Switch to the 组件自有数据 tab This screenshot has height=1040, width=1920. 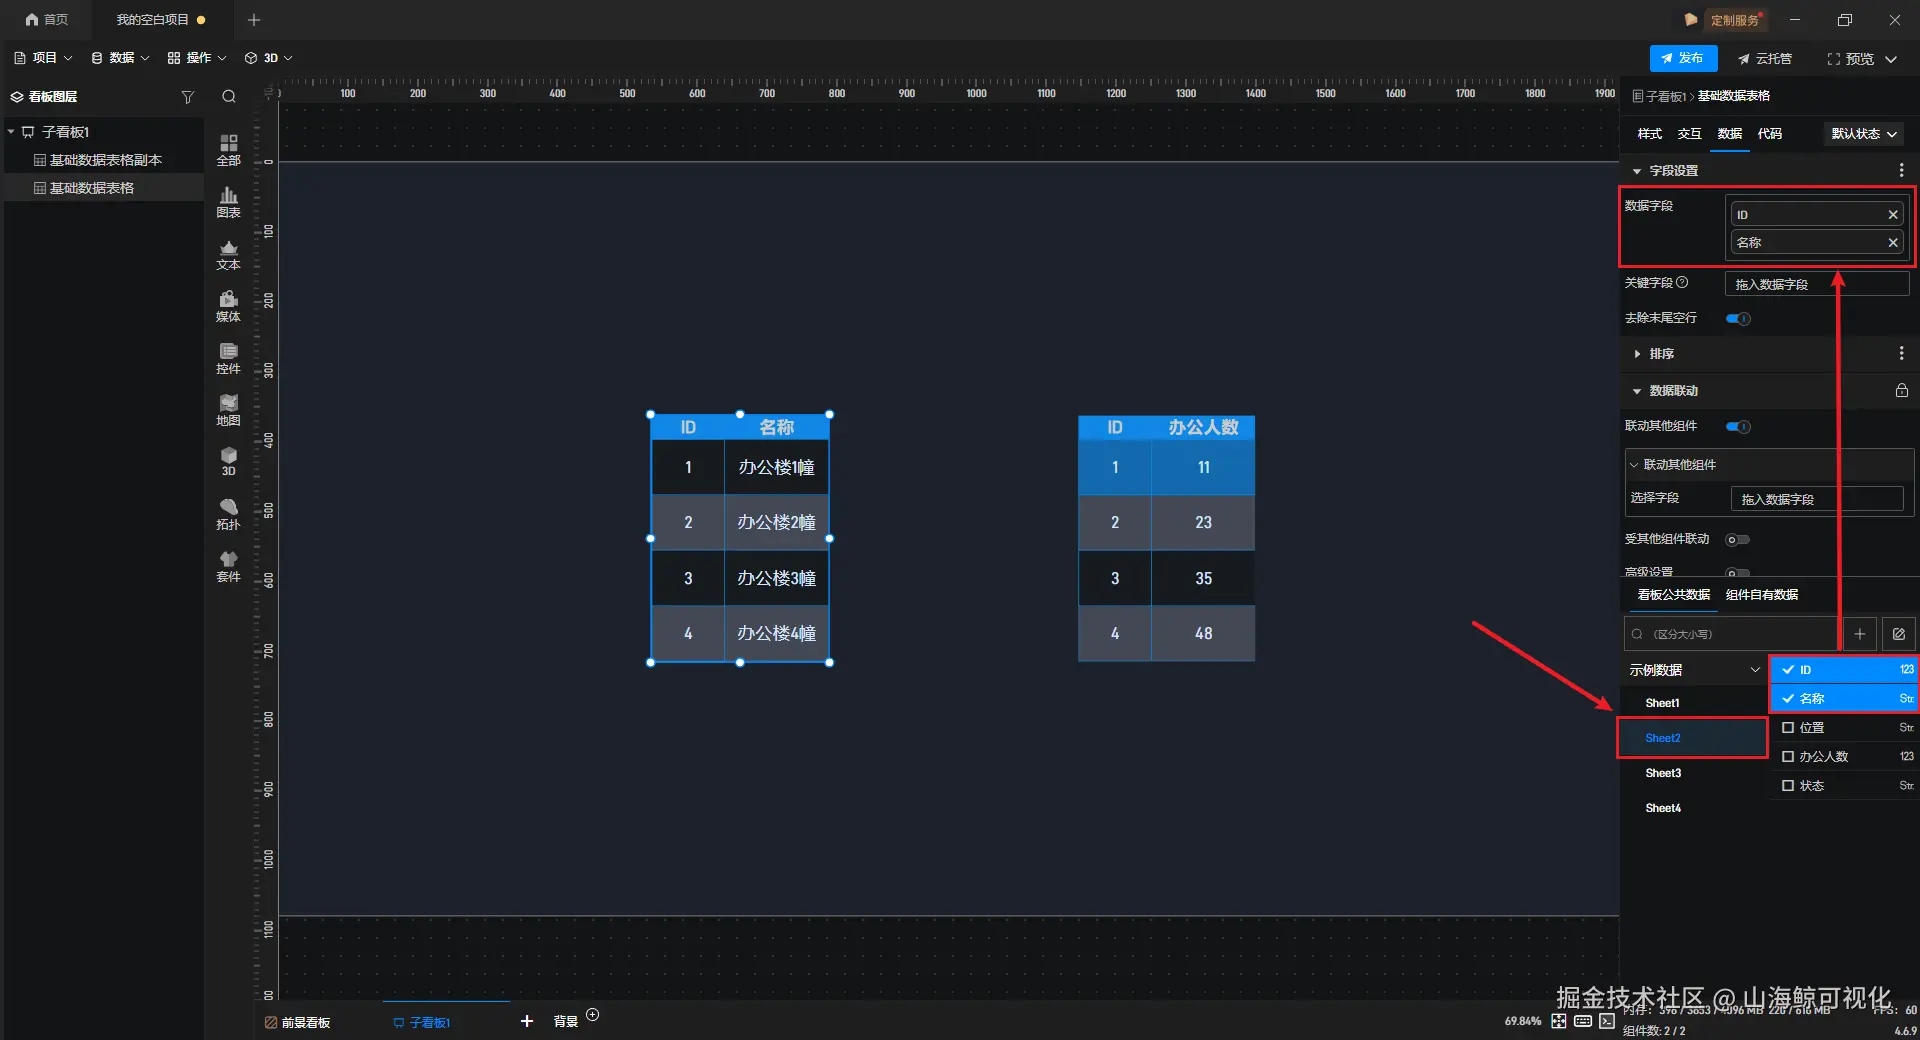coord(1762,595)
